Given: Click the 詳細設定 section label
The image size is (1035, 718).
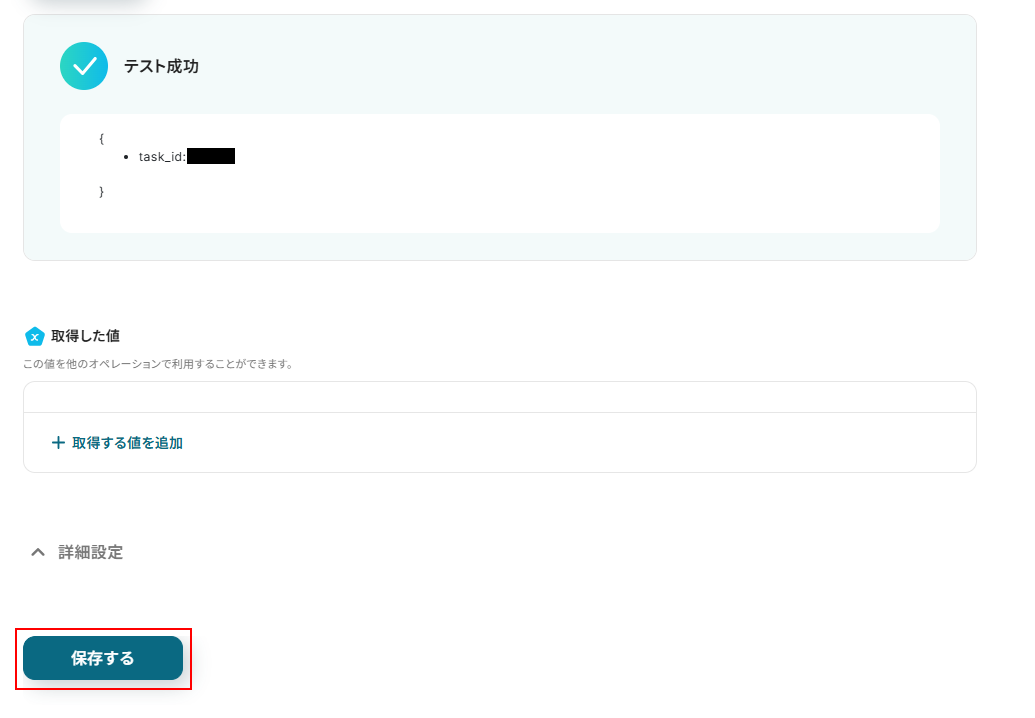Looking at the screenshot, I should (x=90, y=552).
